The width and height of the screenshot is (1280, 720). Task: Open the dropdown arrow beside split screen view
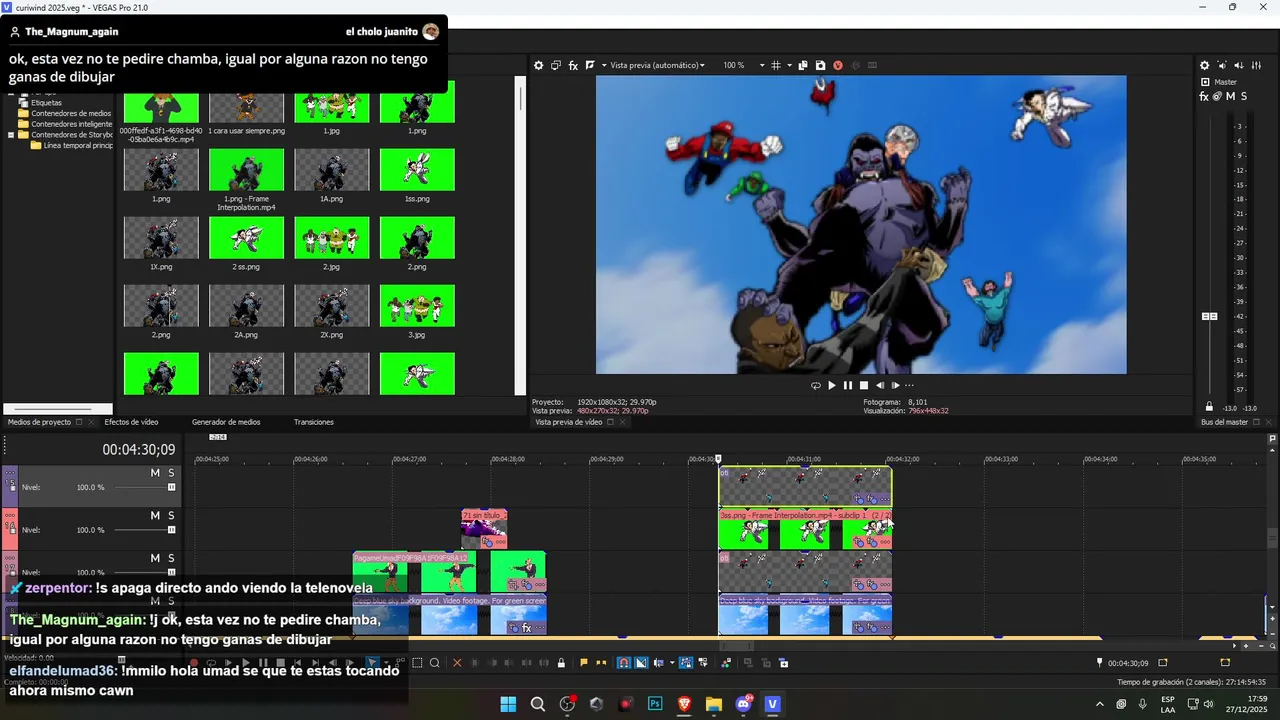click(603, 65)
